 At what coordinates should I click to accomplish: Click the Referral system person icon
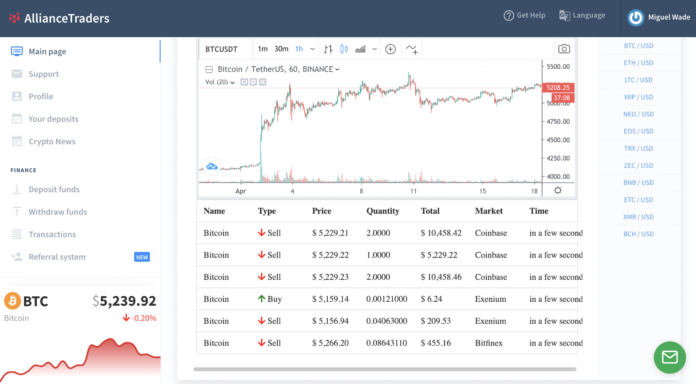[17, 257]
